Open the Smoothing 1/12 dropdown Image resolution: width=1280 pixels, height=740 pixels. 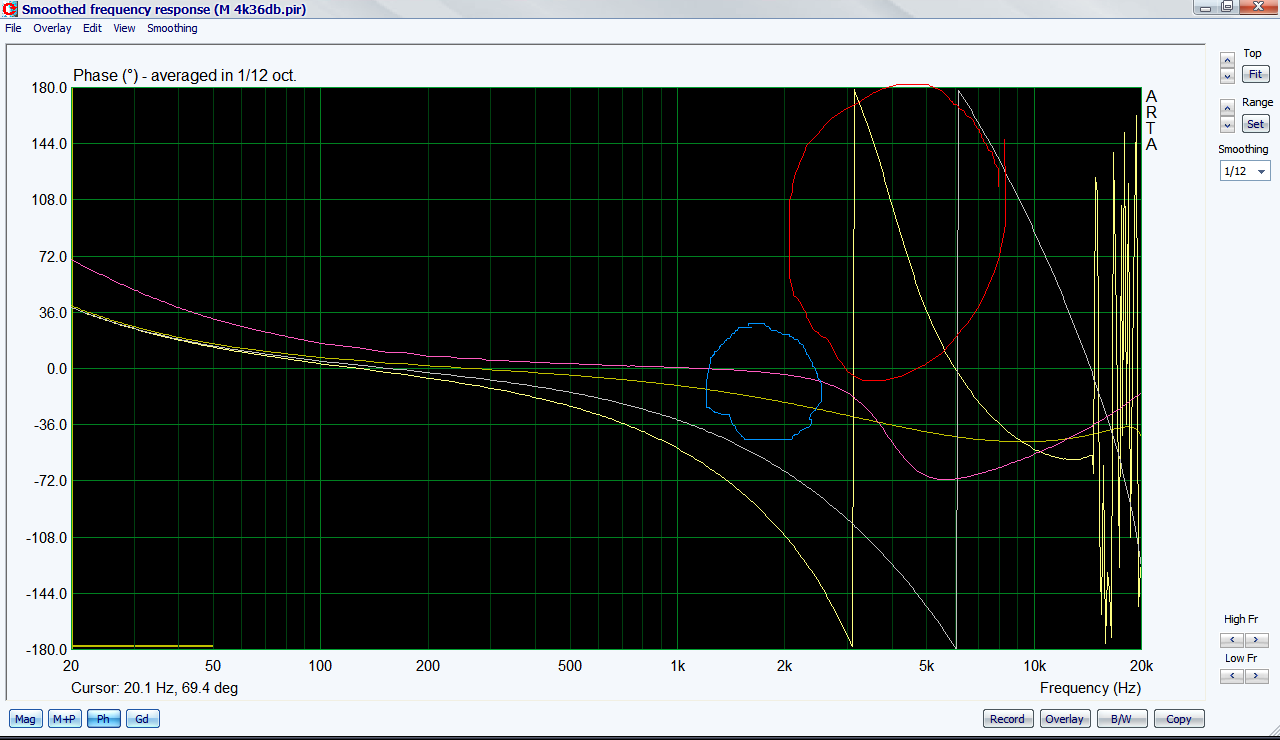[1245, 171]
